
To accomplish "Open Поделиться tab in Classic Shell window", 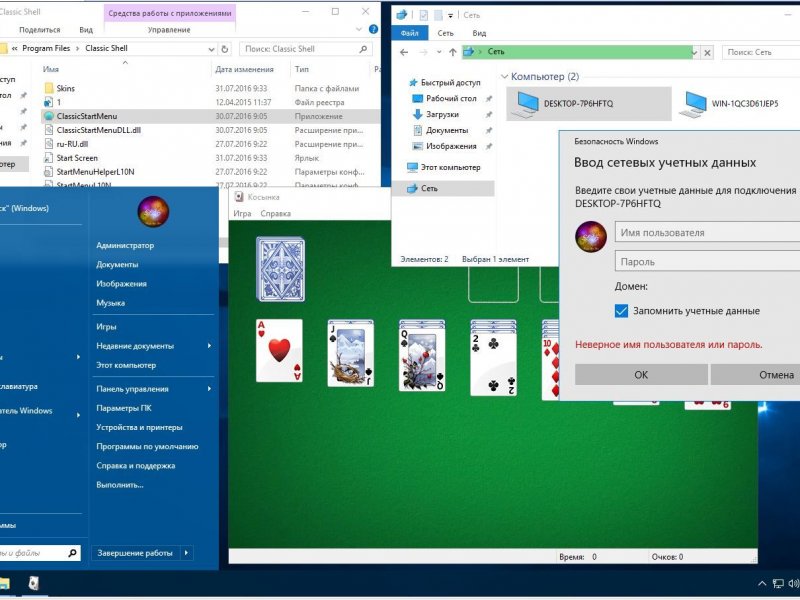I will click(x=39, y=30).
